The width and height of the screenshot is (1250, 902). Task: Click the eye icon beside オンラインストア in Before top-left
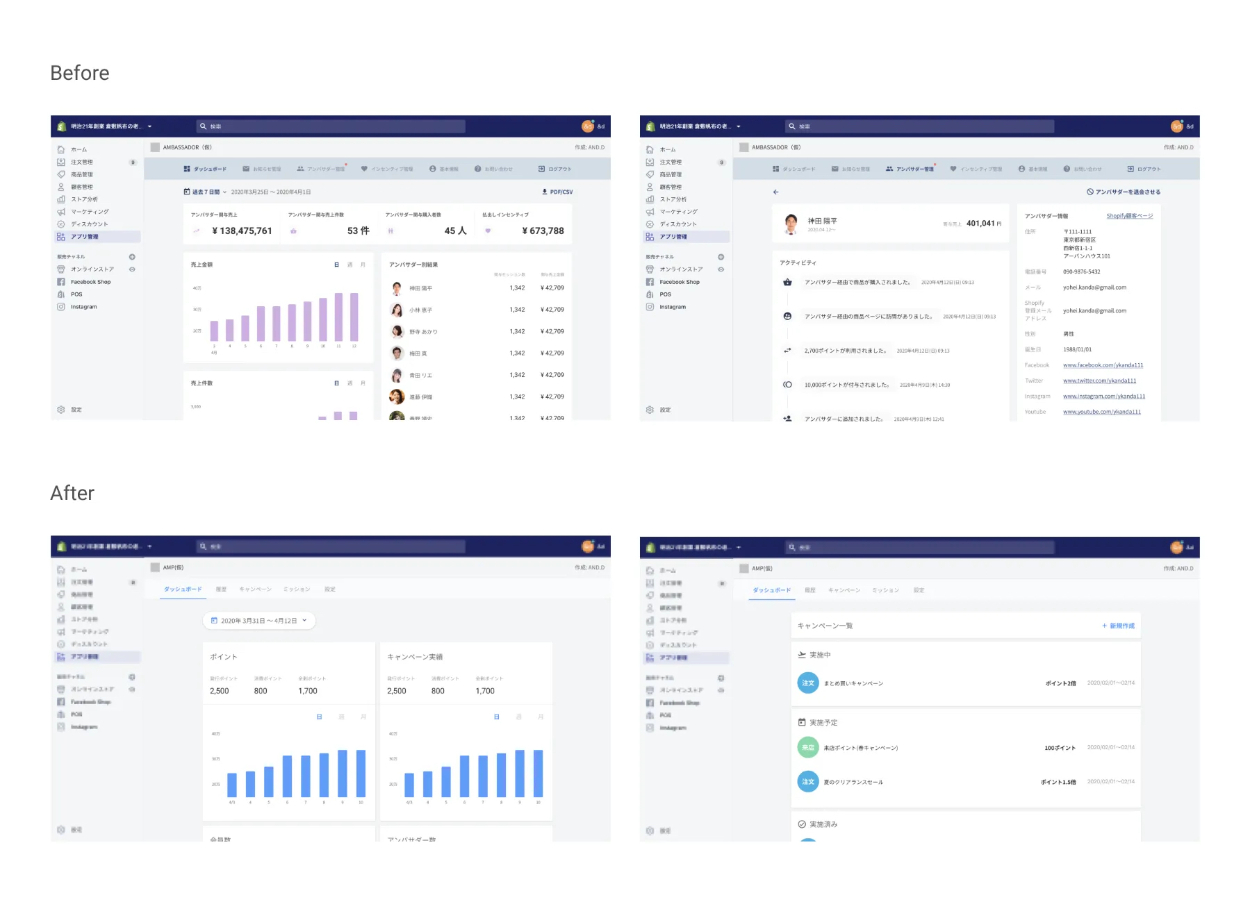click(132, 269)
